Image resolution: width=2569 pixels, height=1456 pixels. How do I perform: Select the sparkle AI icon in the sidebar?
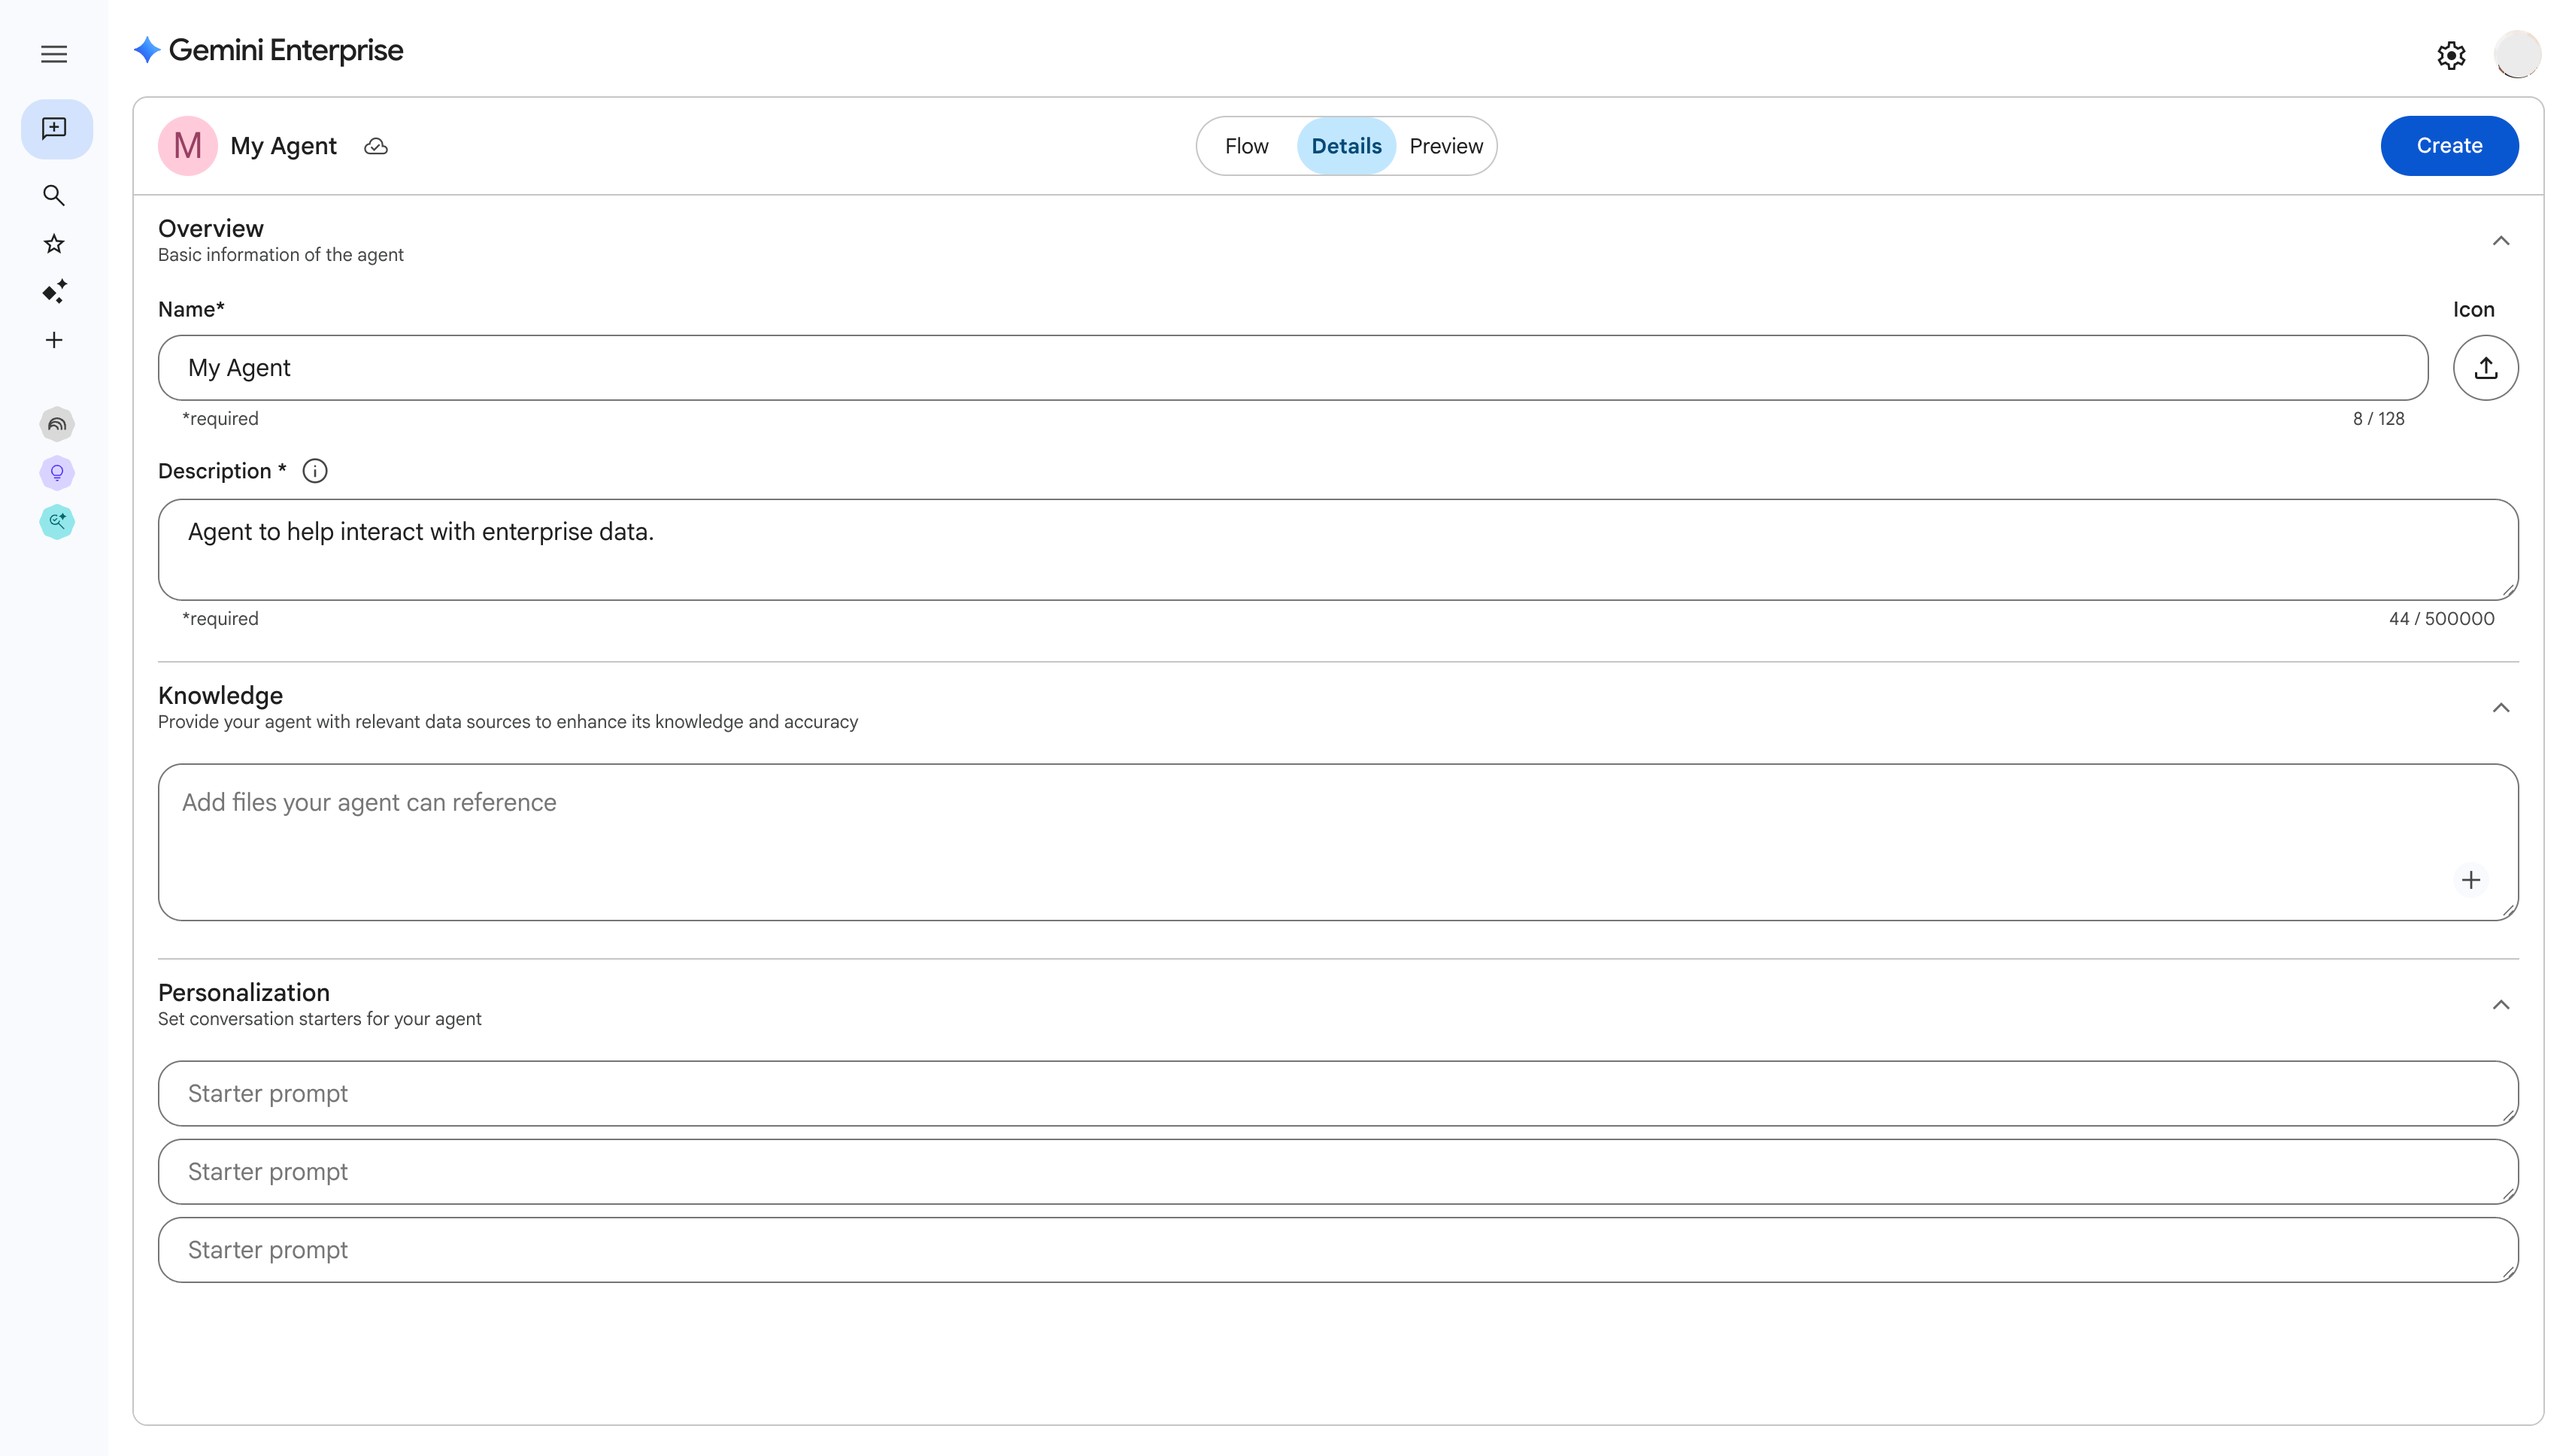click(x=54, y=291)
